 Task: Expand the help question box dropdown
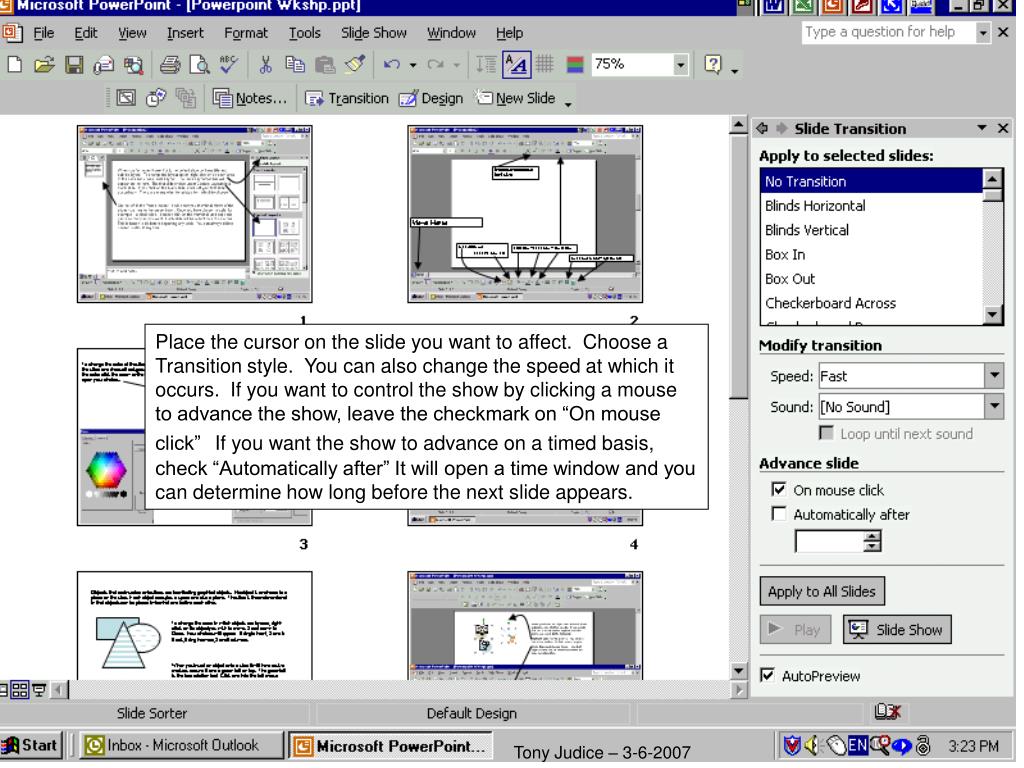[x=983, y=32]
